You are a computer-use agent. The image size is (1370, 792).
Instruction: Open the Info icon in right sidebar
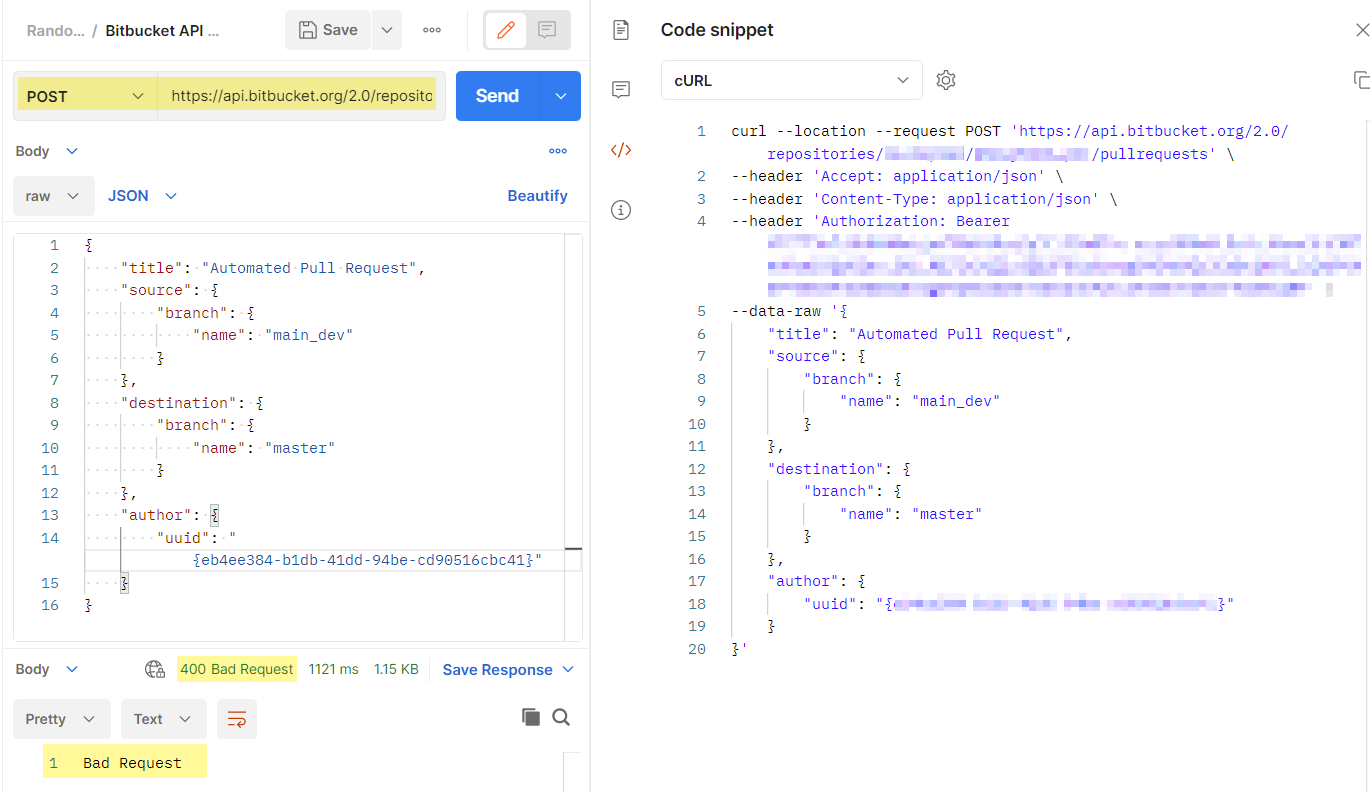[x=621, y=210]
